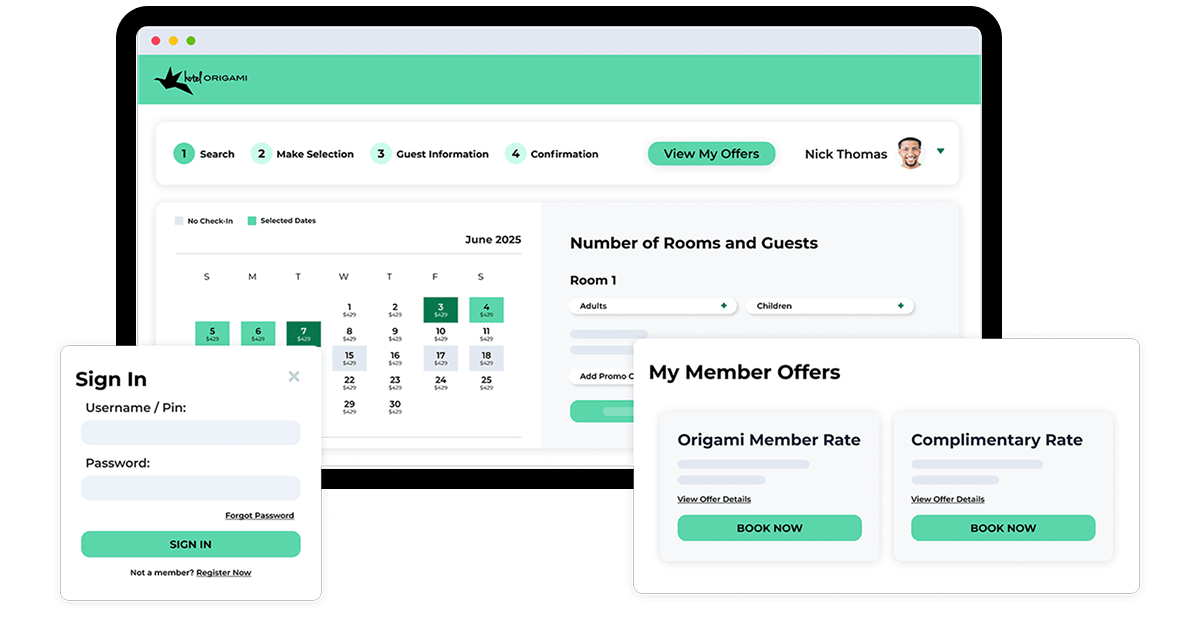Open Nick Thomas profile avatar
Screen dimensions: 1200x630
(x=910, y=153)
